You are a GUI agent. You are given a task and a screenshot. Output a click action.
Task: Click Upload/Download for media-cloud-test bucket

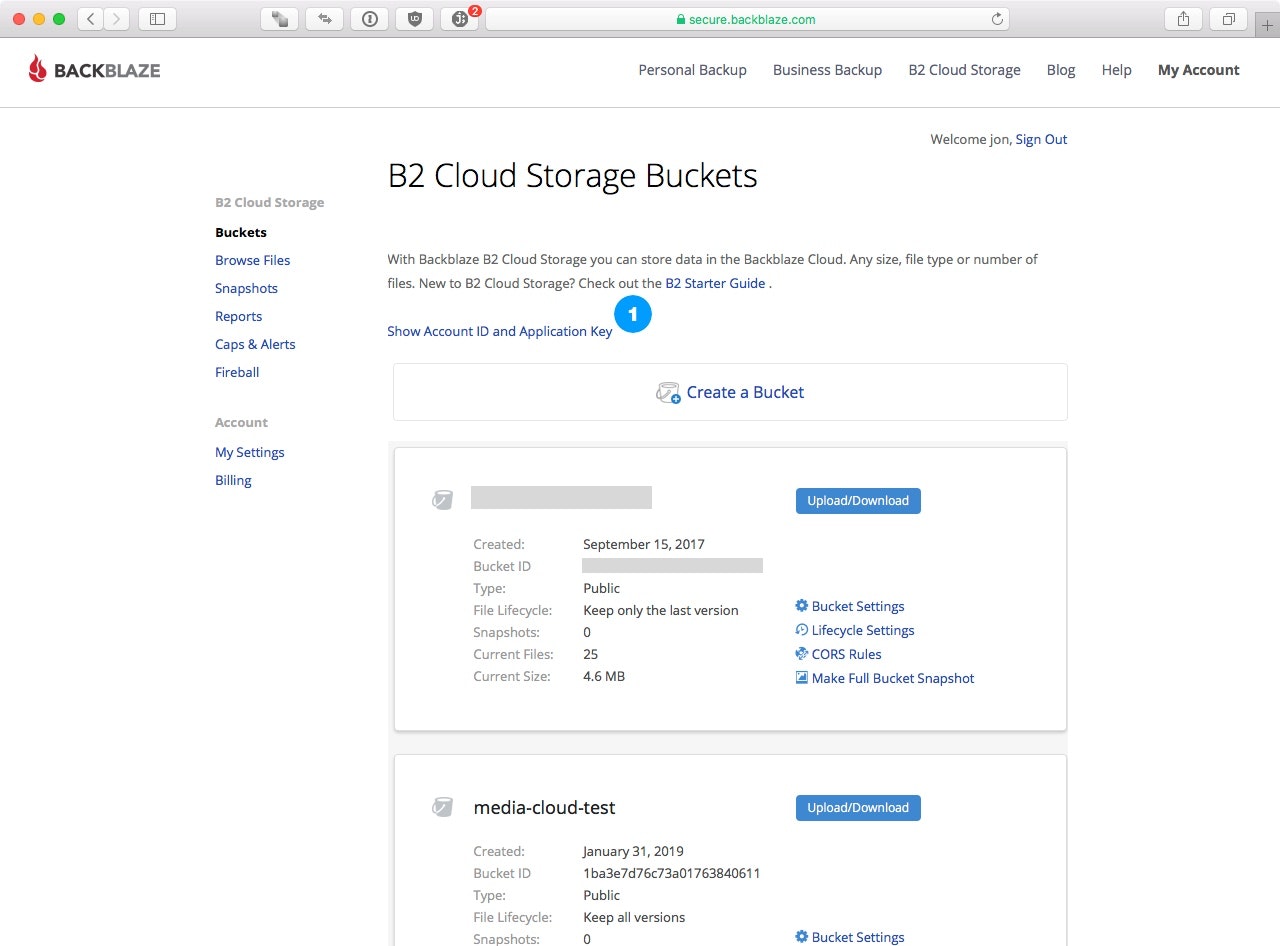[x=858, y=807]
